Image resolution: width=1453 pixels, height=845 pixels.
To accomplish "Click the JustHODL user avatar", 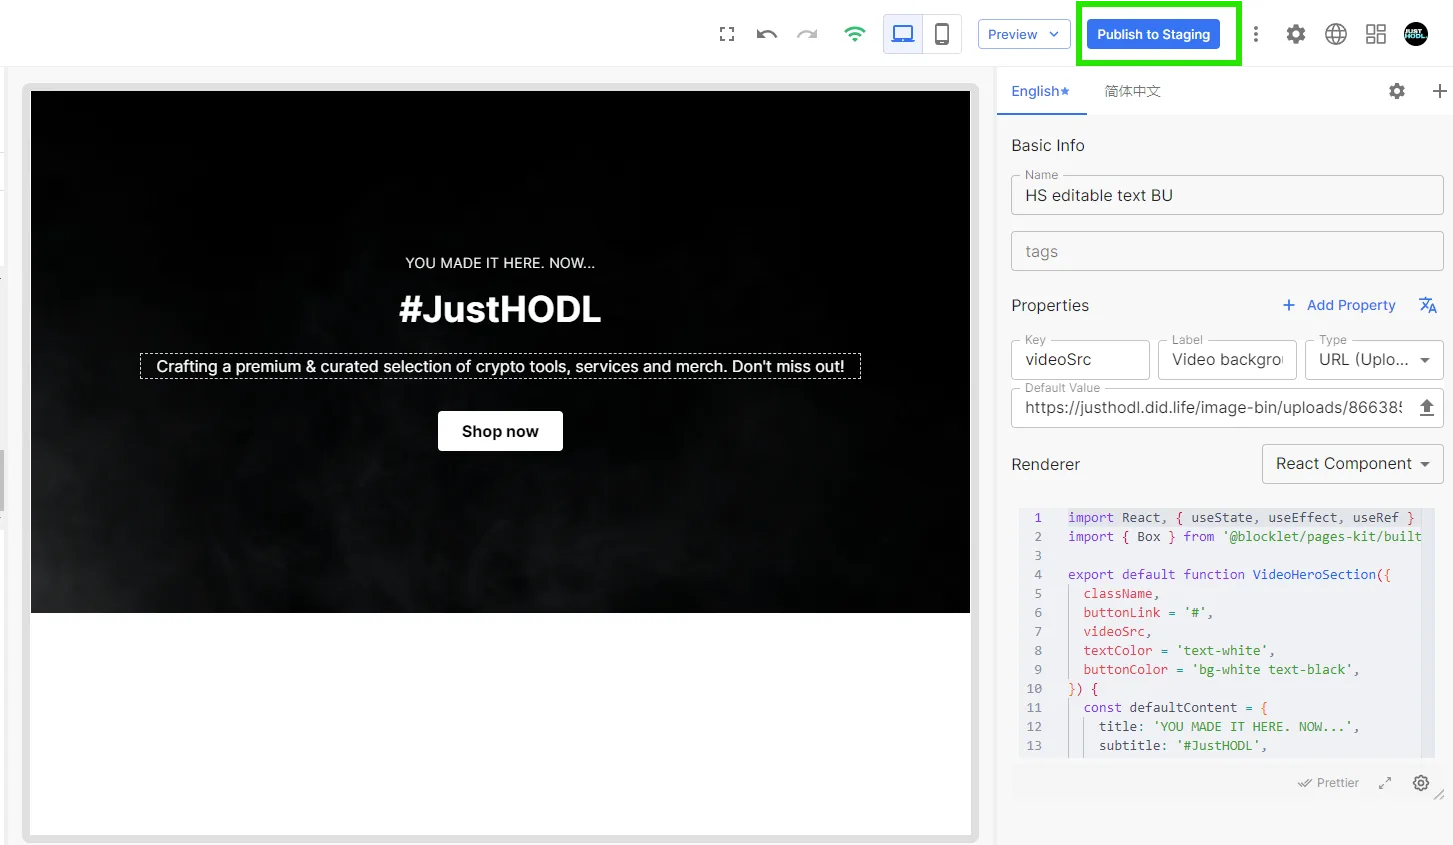I will 1416,34.
